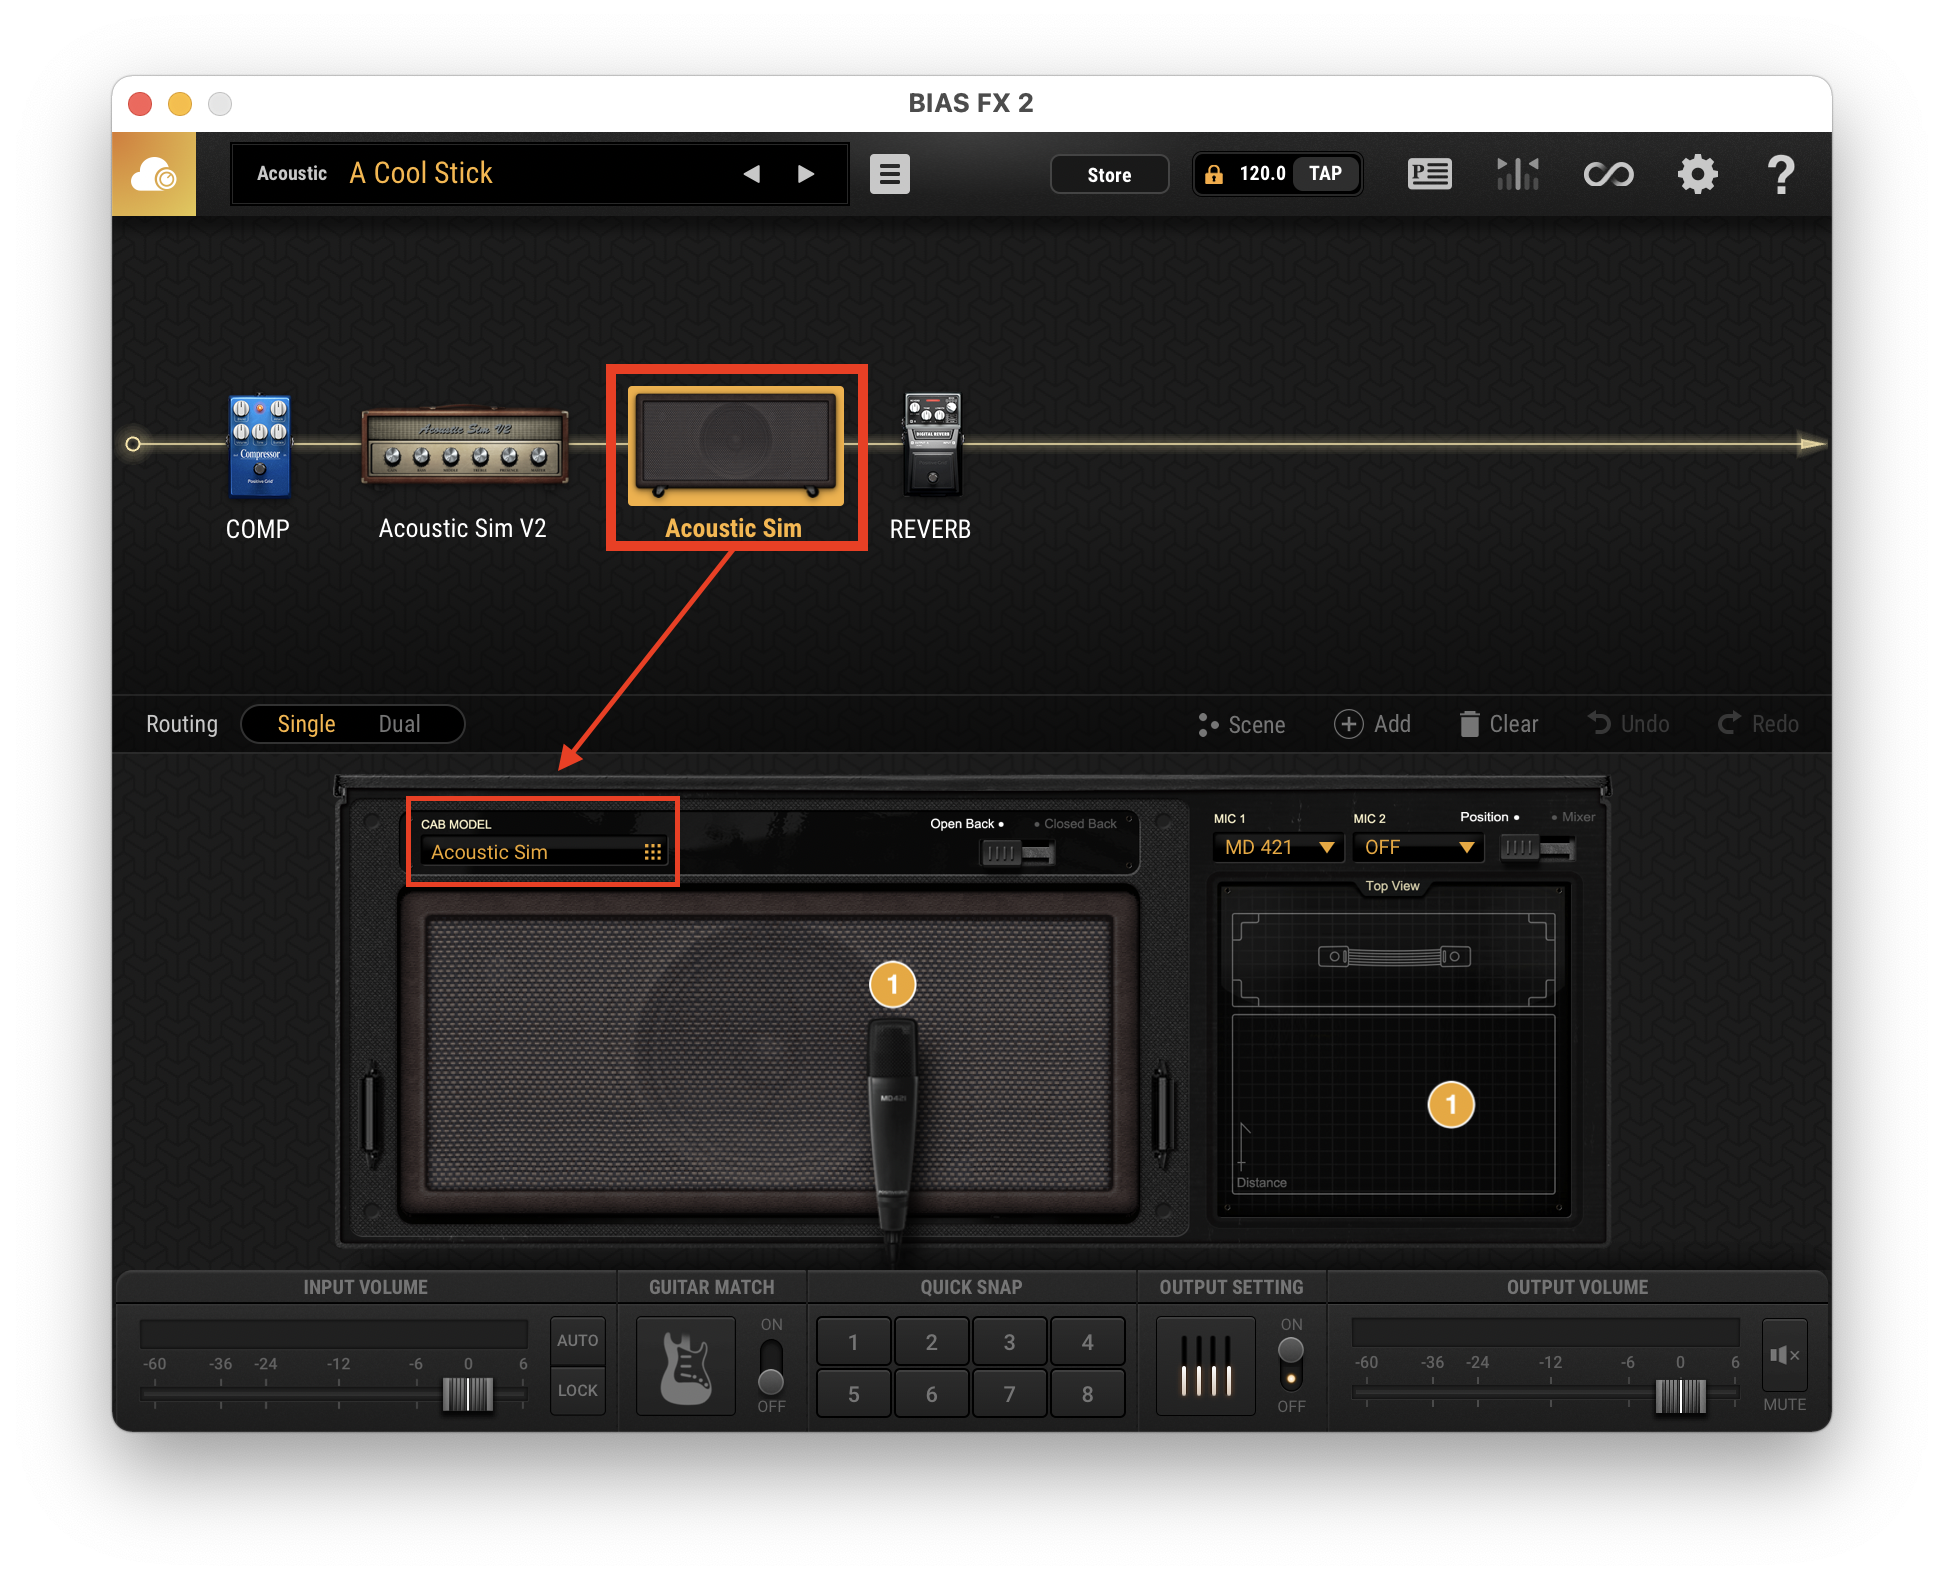Select the Acoustic Sim V2 amp
Image resolution: width=1944 pixels, height=1580 pixels.
pyautogui.click(x=465, y=445)
